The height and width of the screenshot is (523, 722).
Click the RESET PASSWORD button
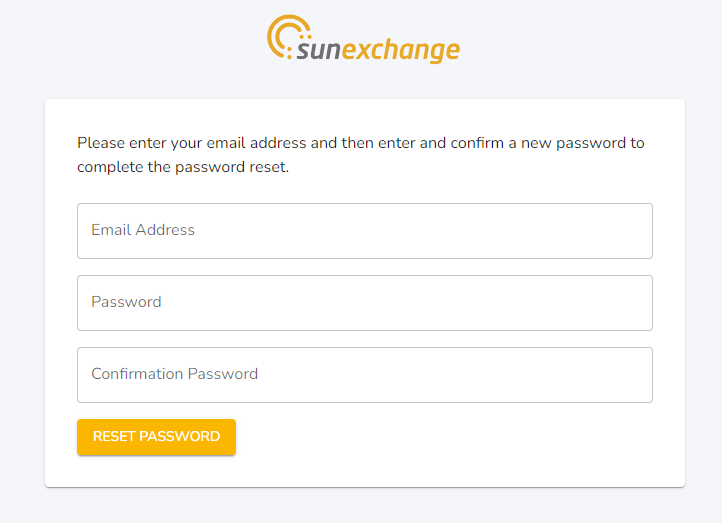(x=157, y=437)
